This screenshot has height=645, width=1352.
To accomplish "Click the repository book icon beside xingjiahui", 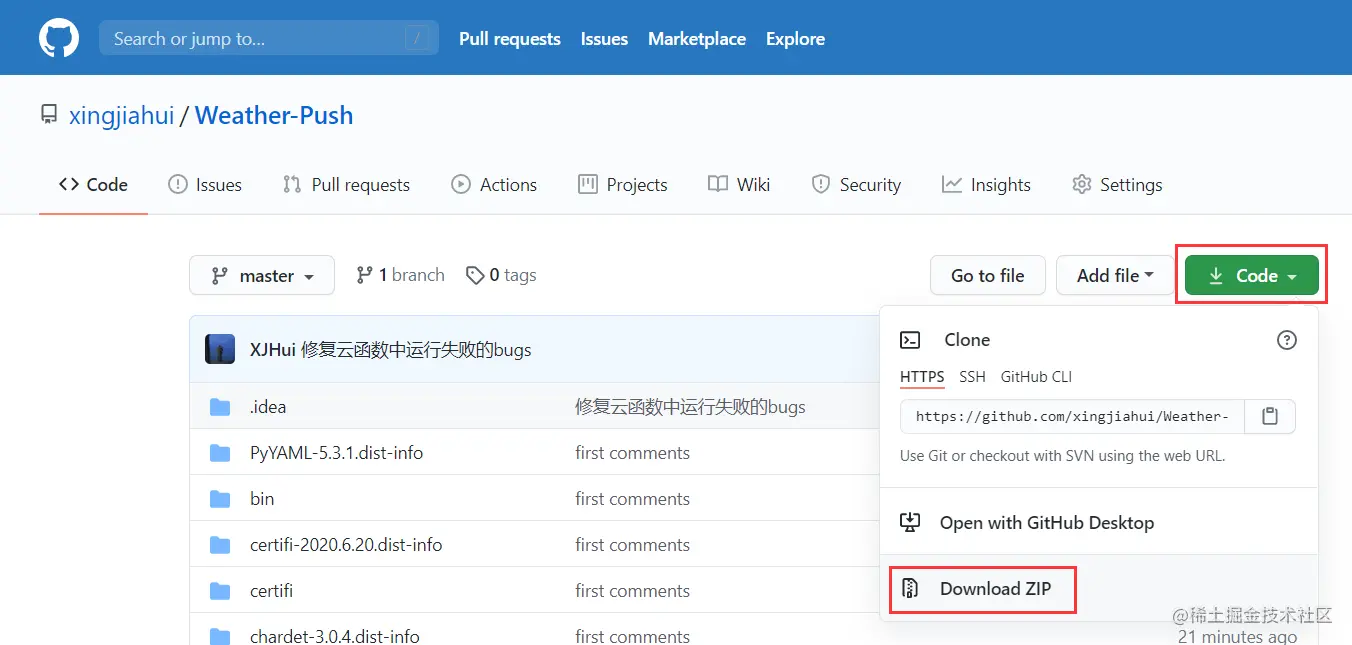I will (x=49, y=114).
